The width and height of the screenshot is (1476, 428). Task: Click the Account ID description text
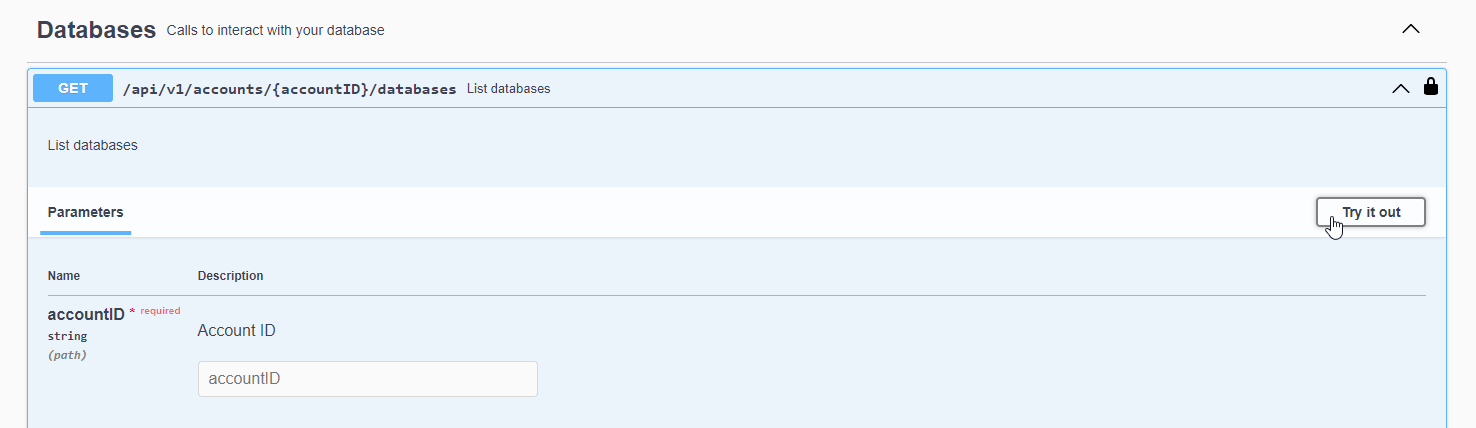tap(236, 330)
